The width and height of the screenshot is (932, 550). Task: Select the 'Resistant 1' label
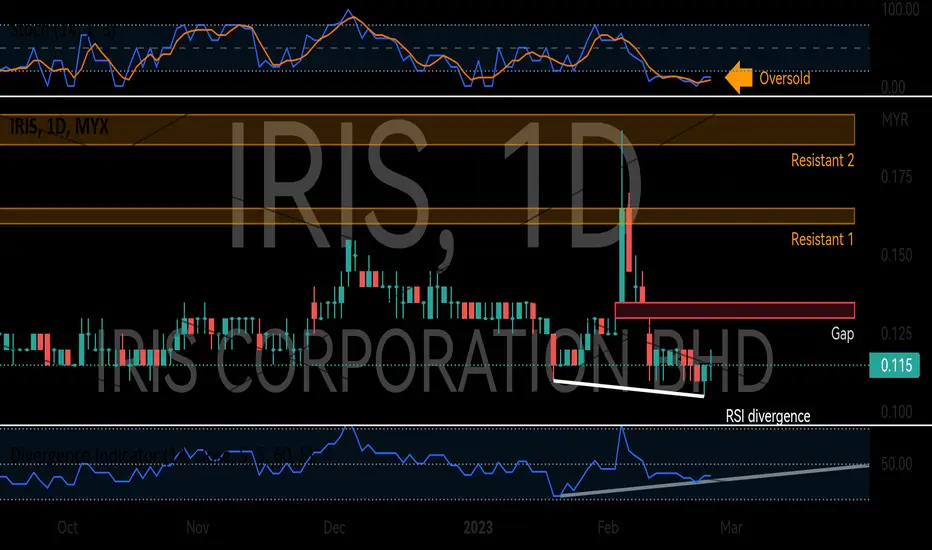pos(822,240)
